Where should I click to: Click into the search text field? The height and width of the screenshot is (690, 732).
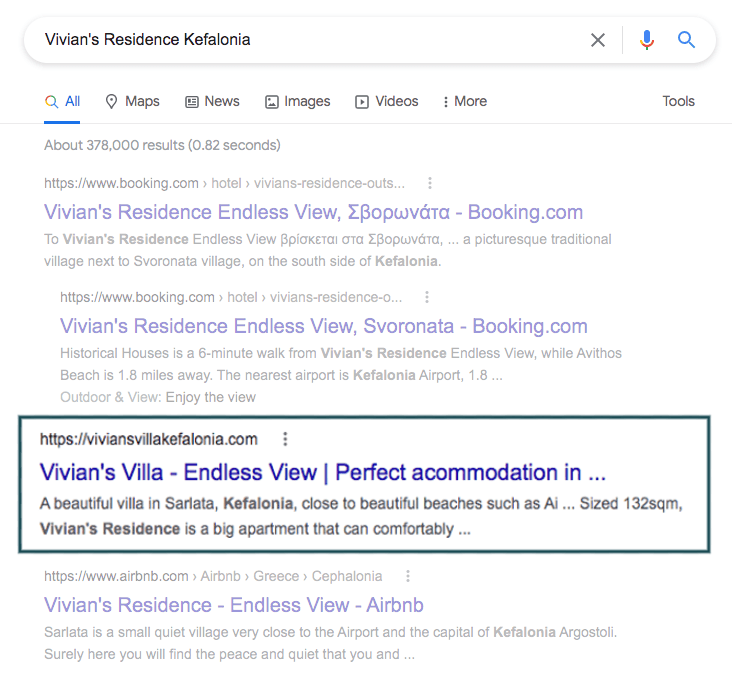[308, 40]
